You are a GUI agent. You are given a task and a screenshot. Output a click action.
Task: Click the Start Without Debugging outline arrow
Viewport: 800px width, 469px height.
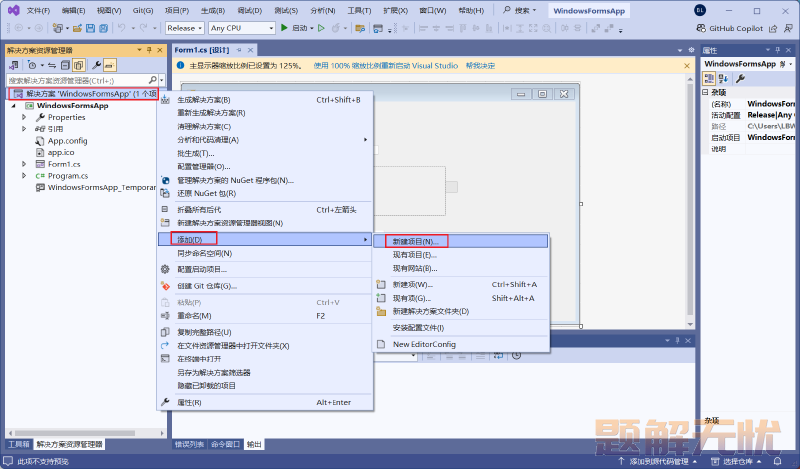click(x=321, y=28)
